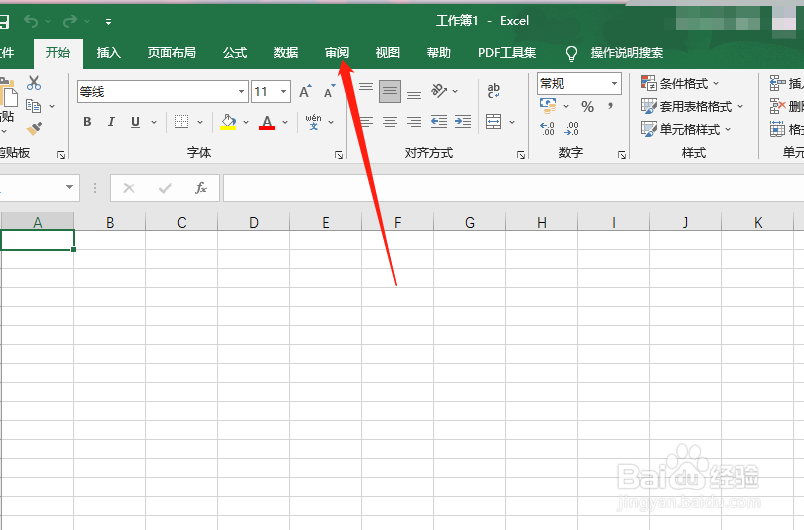Switch to 审阅 ribbon tab
This screenshot has width=804, height=530.
tap(337, 52)
